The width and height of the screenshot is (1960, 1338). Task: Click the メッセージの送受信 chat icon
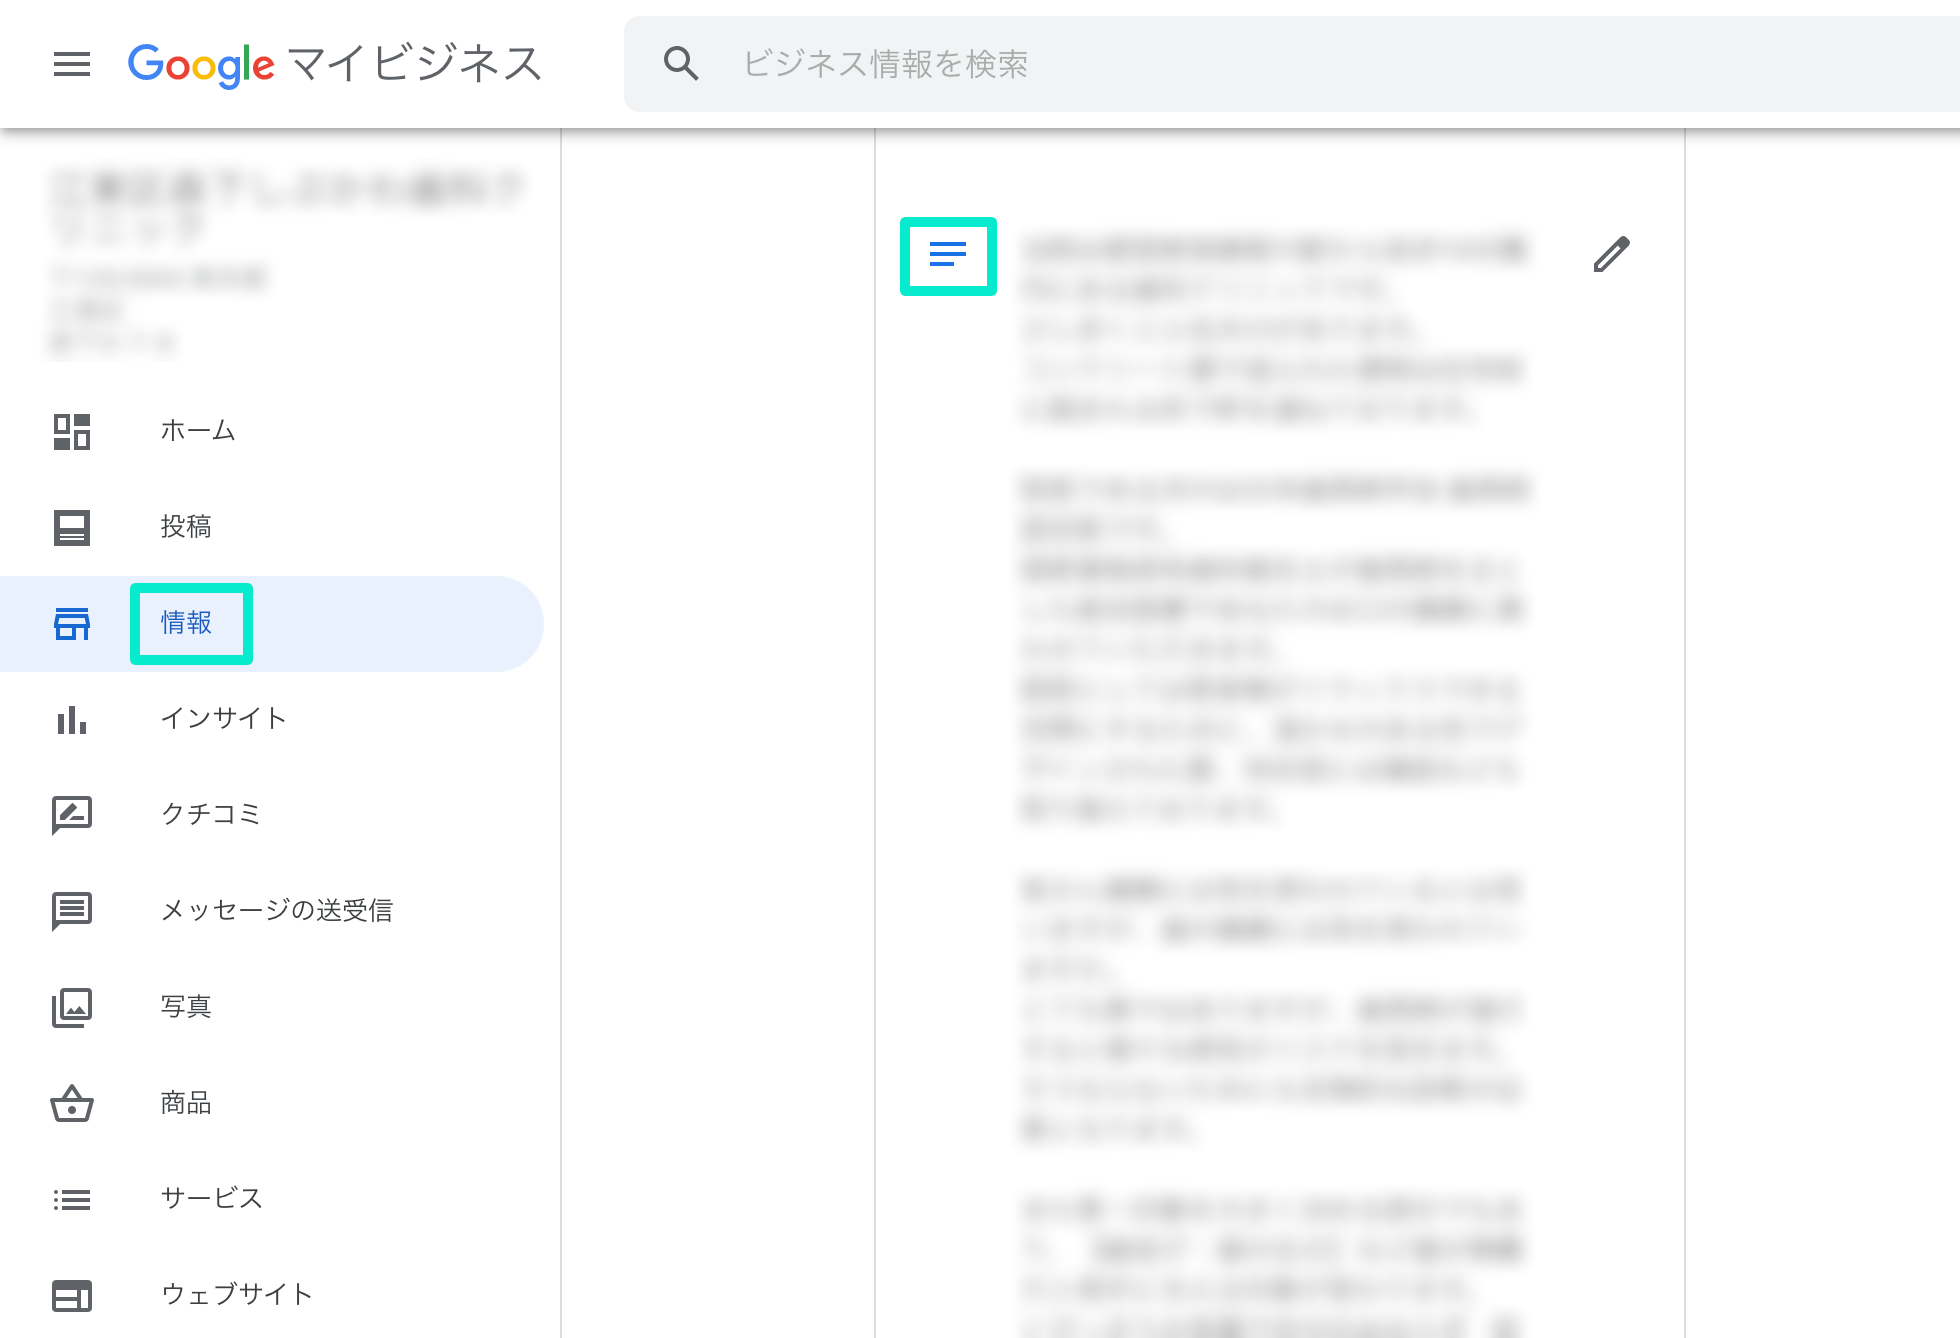pos(72,911)
